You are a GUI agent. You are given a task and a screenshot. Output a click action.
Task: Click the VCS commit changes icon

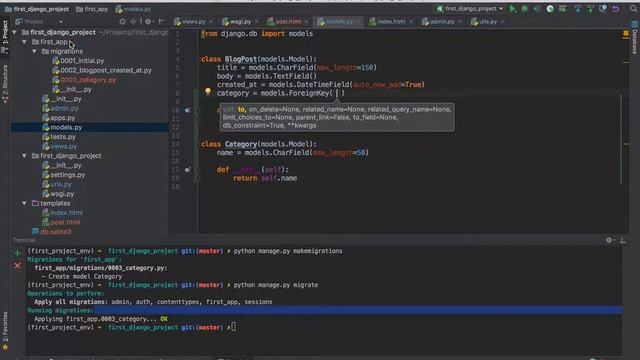(x=590, y=9)
